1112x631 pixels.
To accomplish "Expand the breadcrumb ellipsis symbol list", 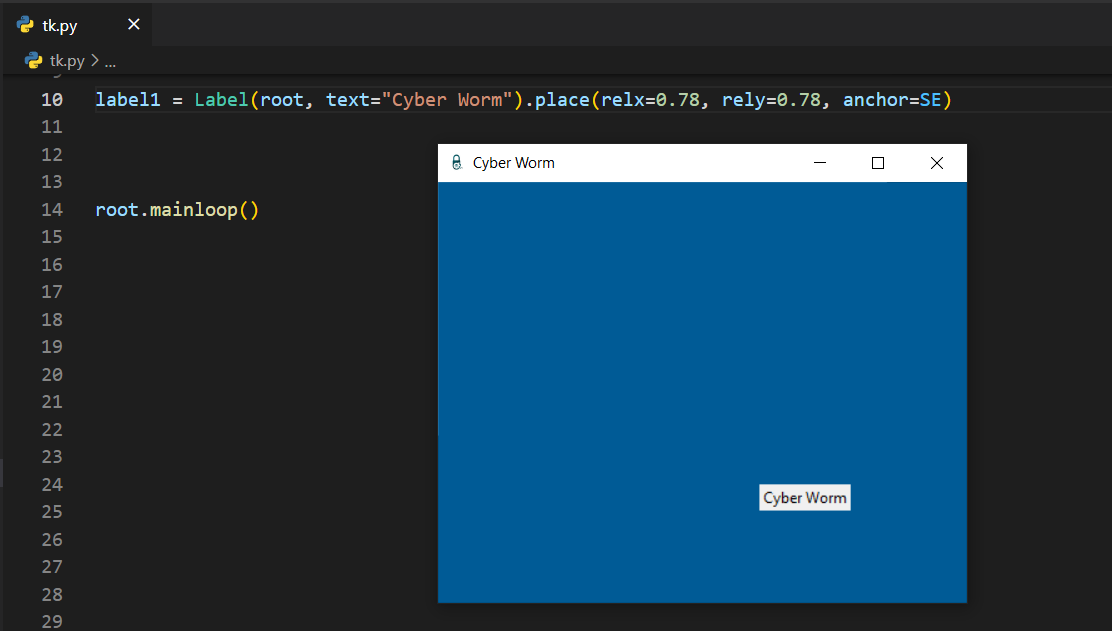I will tap(110, 61).
